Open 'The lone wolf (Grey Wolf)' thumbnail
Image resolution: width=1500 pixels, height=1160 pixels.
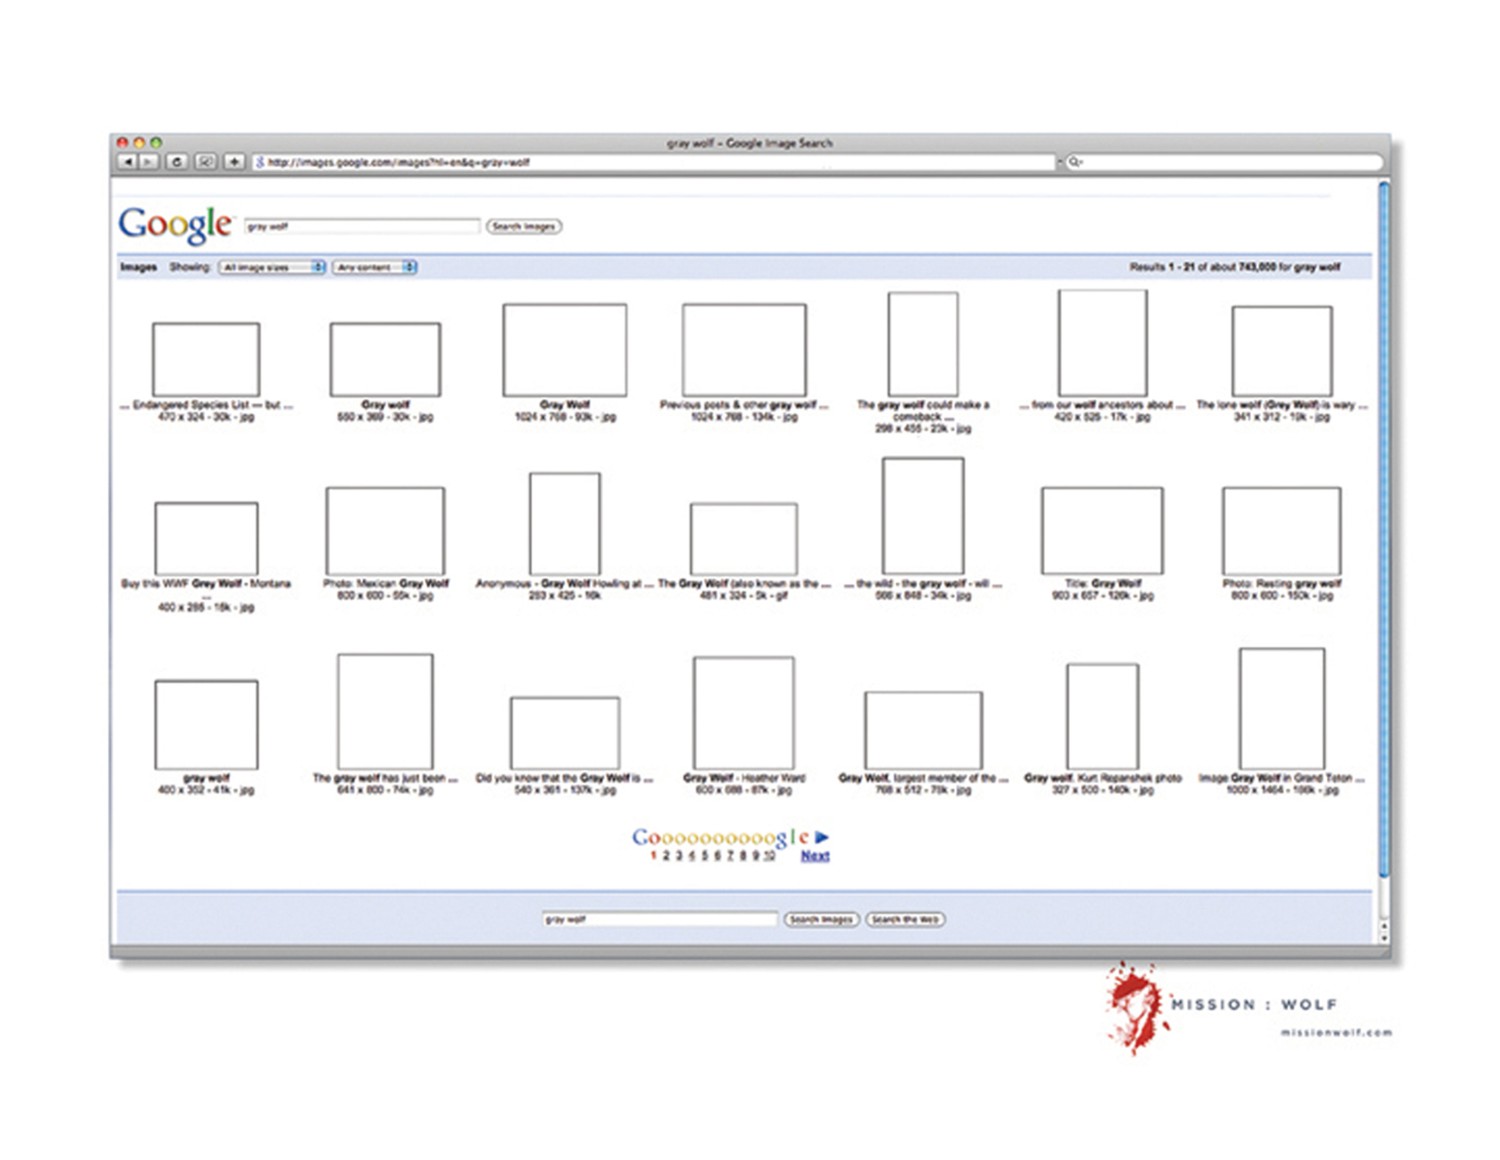(1282, 351)
